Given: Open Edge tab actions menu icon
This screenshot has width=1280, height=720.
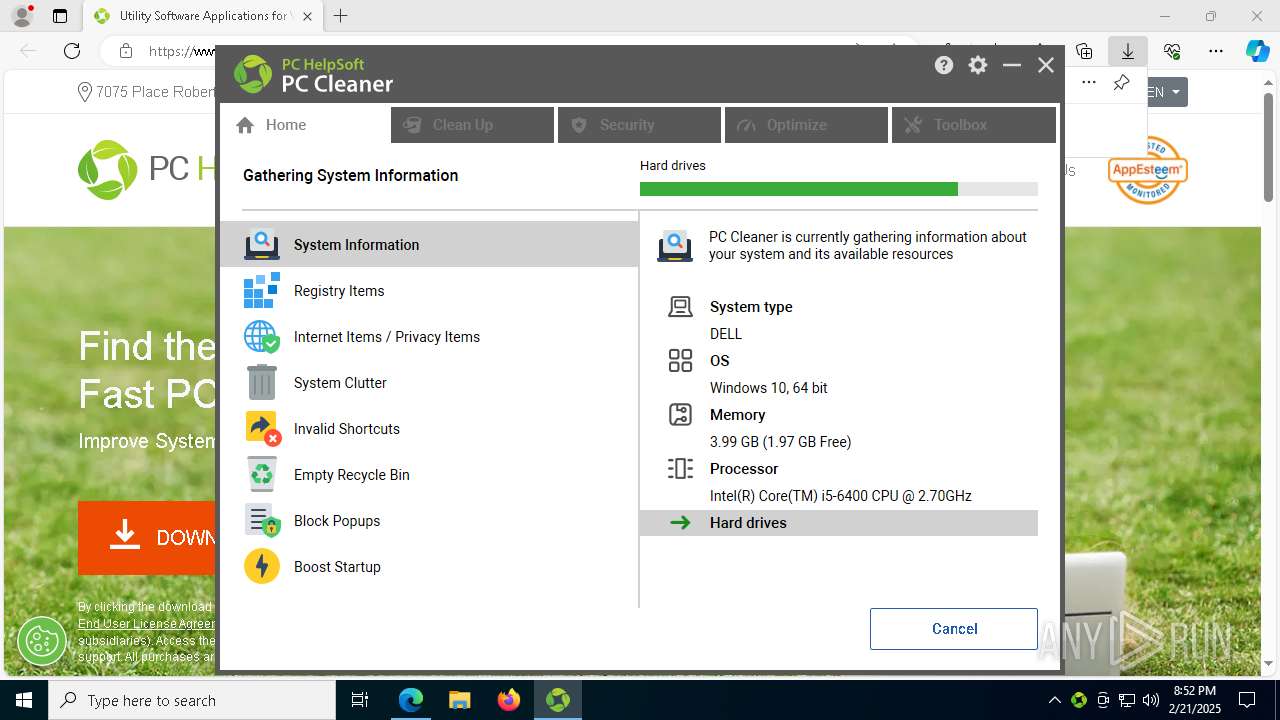Looking at the screenshot, I should pyautogui.click(x=60, y=16).
